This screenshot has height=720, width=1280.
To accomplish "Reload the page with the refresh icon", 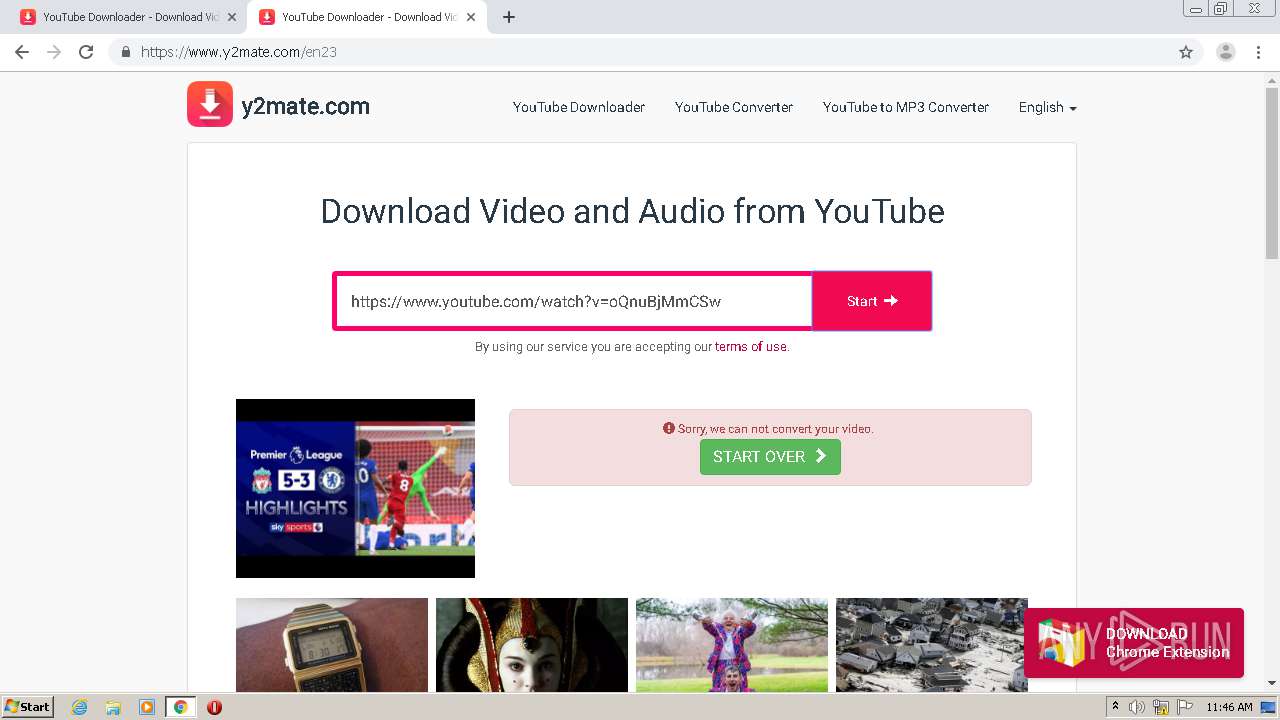I will pyautogui.click(x=86, y=52).
